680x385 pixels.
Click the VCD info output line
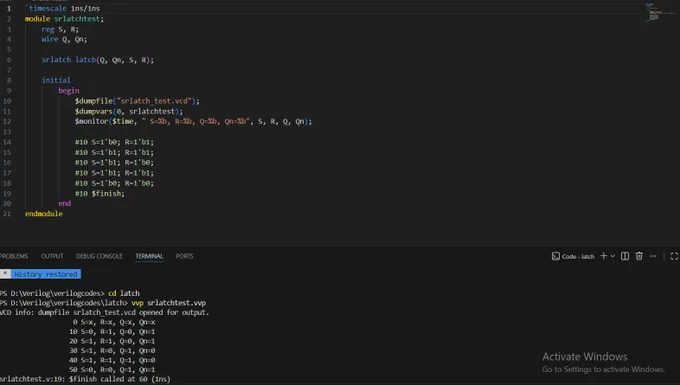click(105, 312)
